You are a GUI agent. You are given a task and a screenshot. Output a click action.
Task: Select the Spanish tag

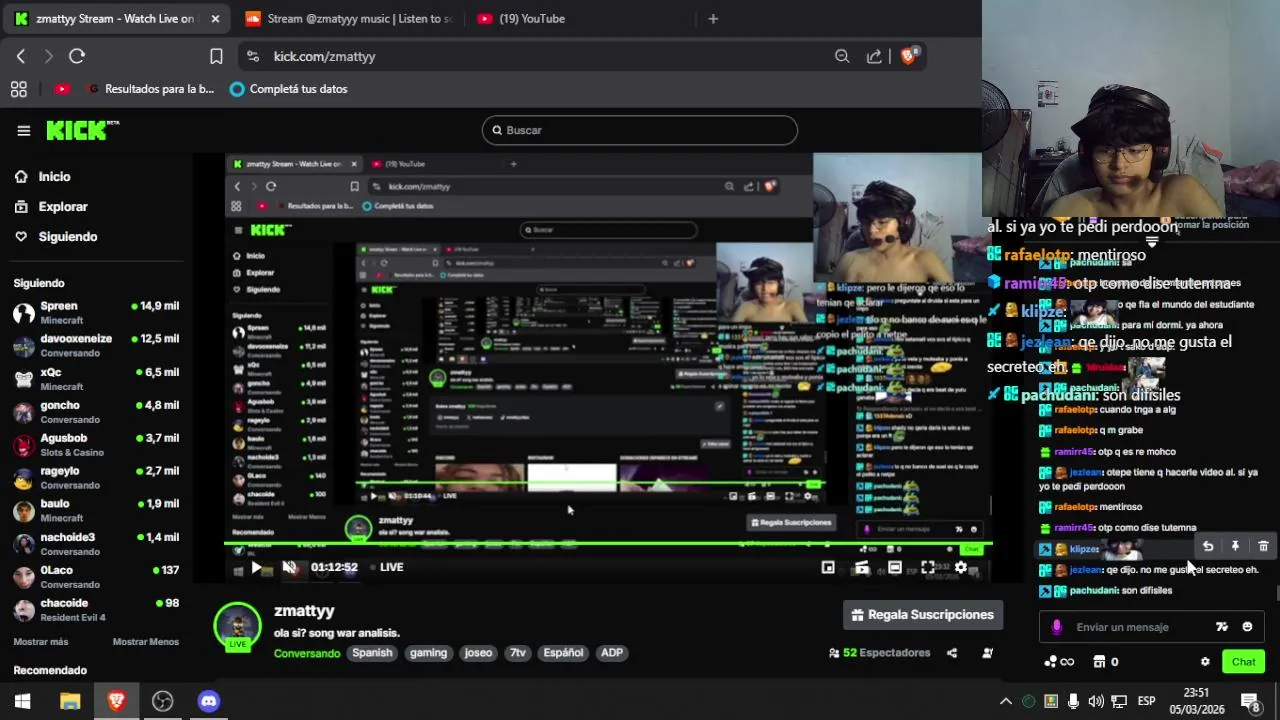click(372, 653)
